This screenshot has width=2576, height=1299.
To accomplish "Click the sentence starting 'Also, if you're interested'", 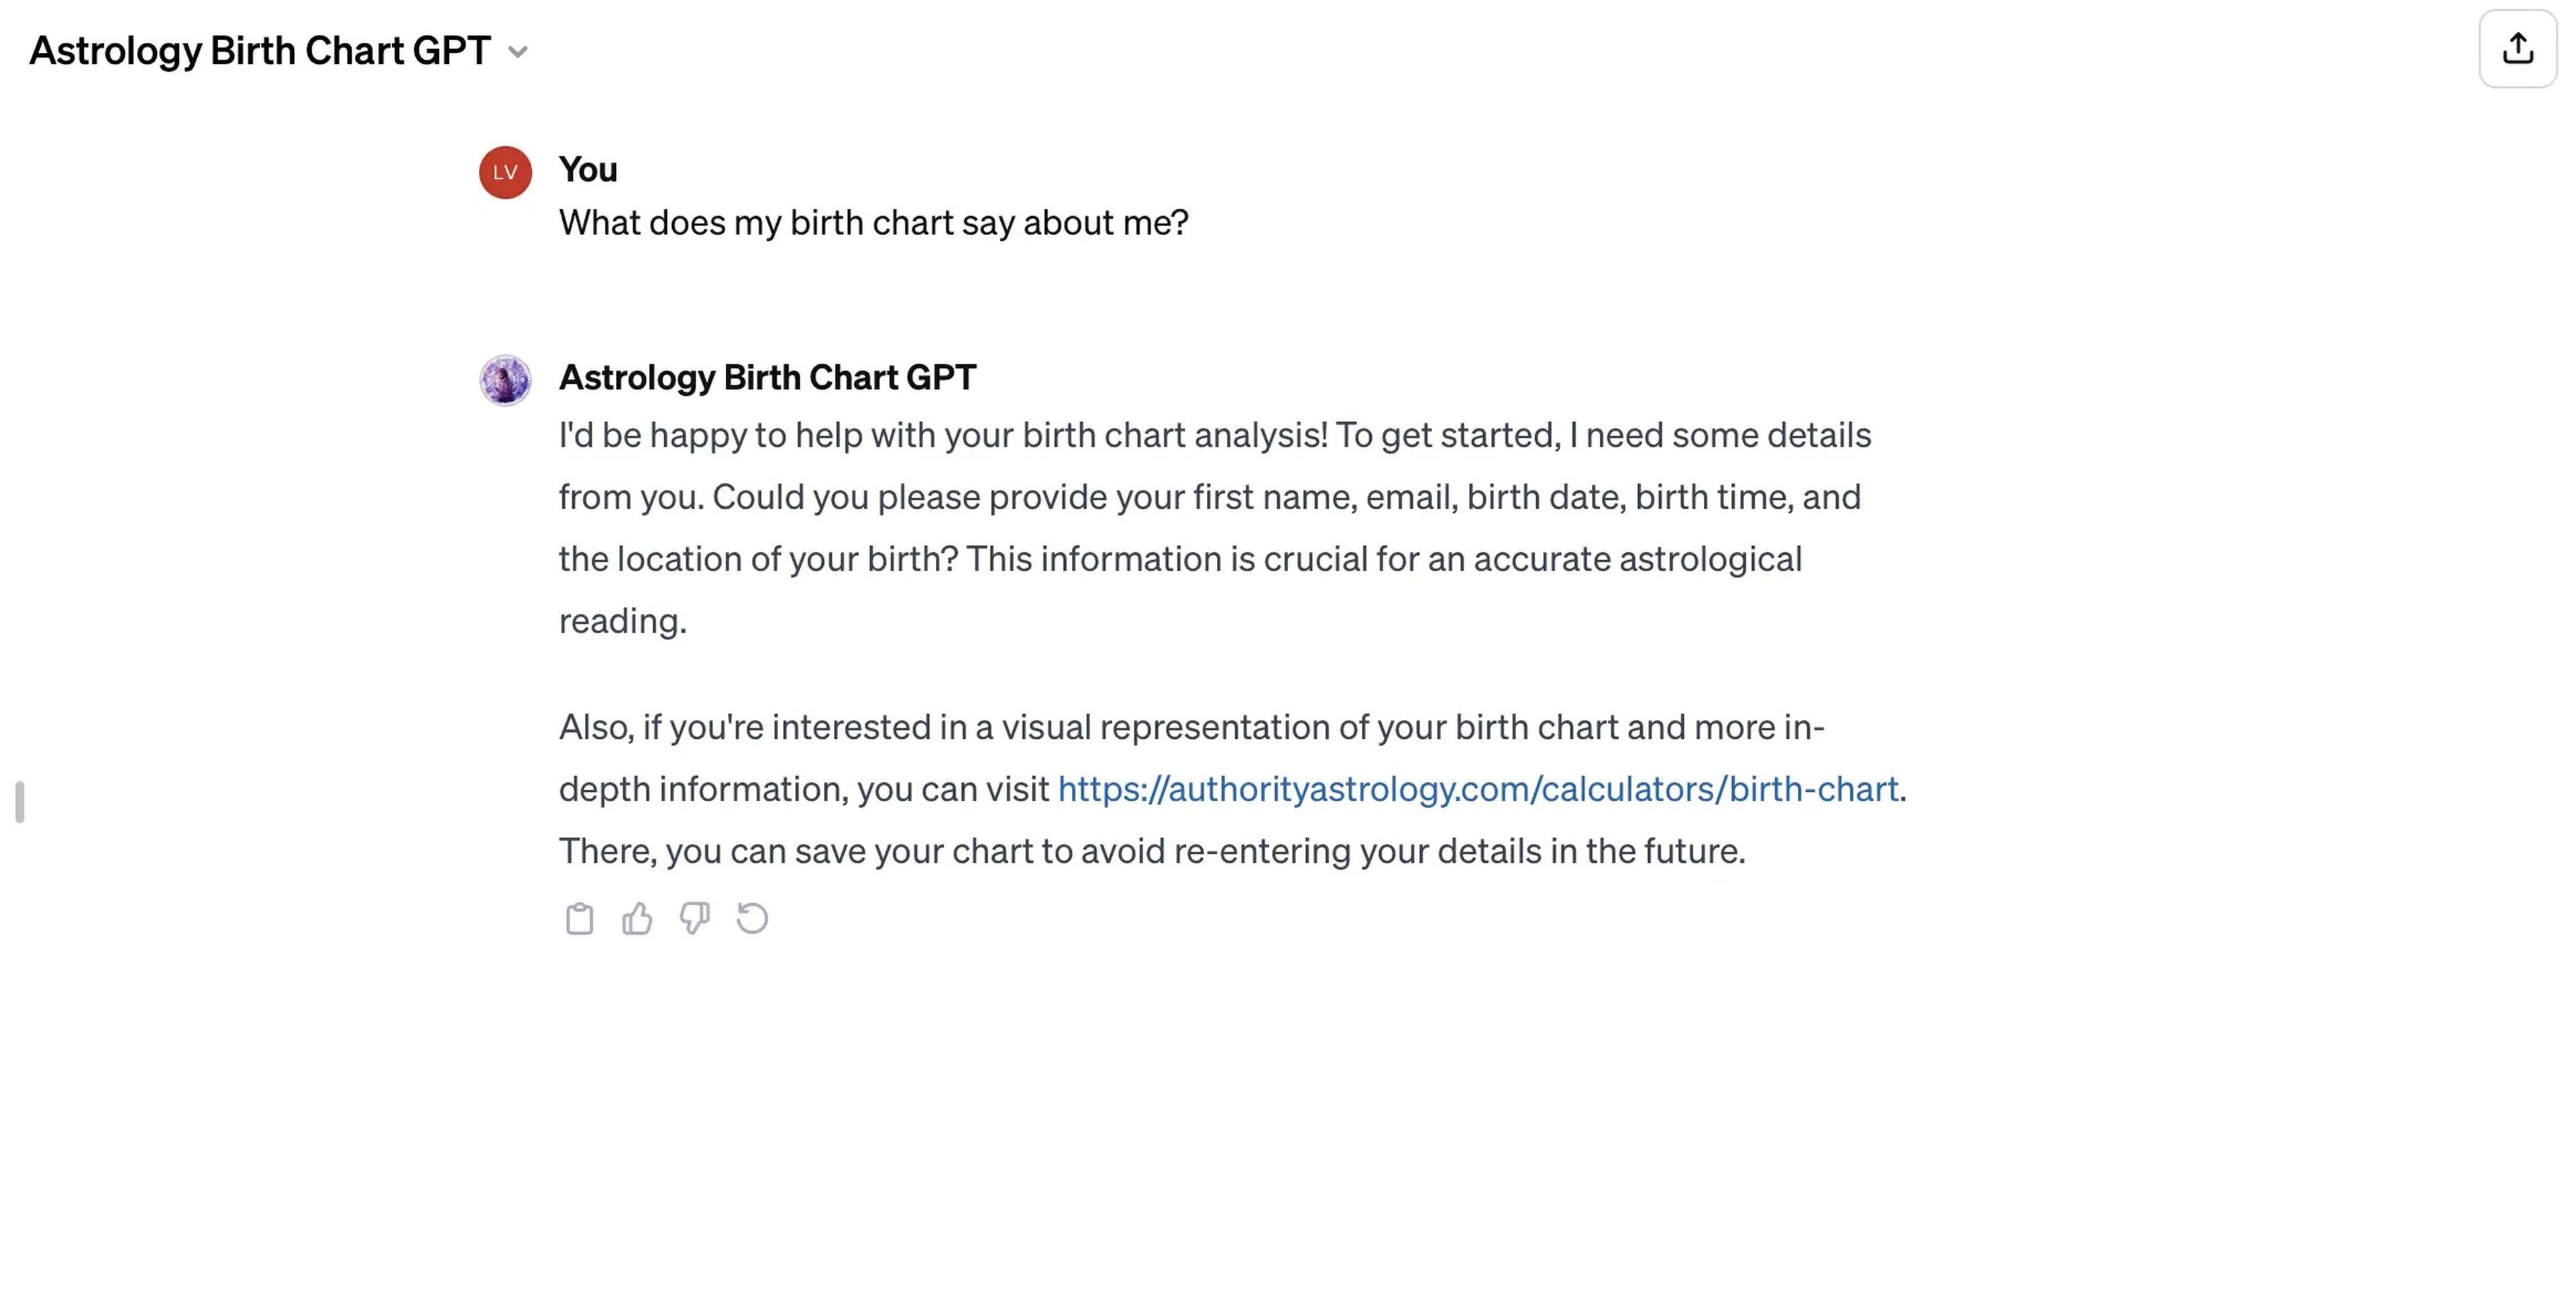I will (1233, 758).
